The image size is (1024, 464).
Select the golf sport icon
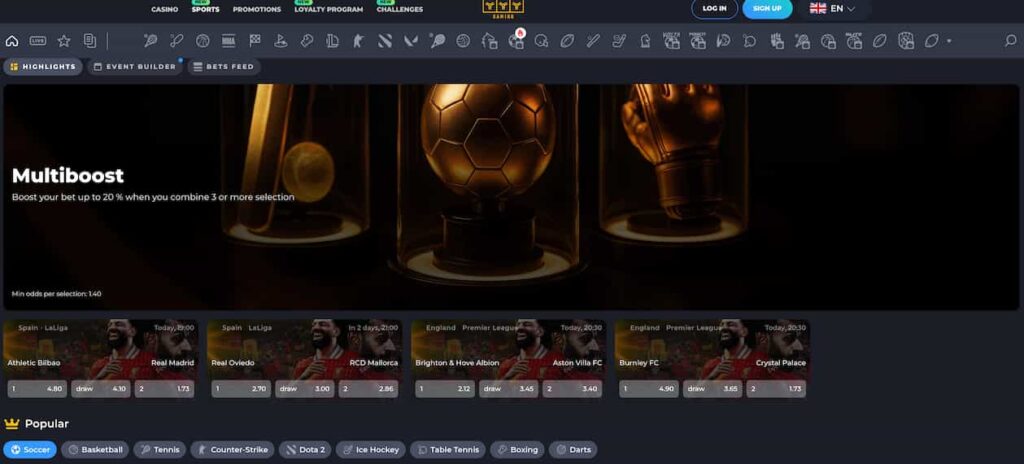click(281, 41)
